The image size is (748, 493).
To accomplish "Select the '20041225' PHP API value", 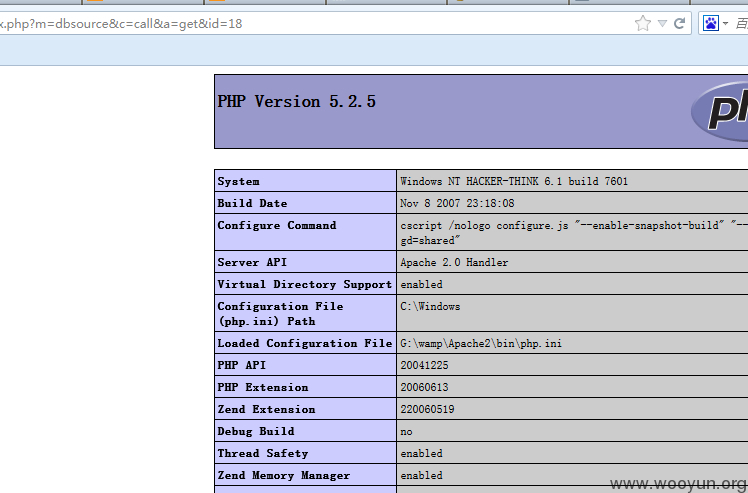I will [x=424, y=365].
